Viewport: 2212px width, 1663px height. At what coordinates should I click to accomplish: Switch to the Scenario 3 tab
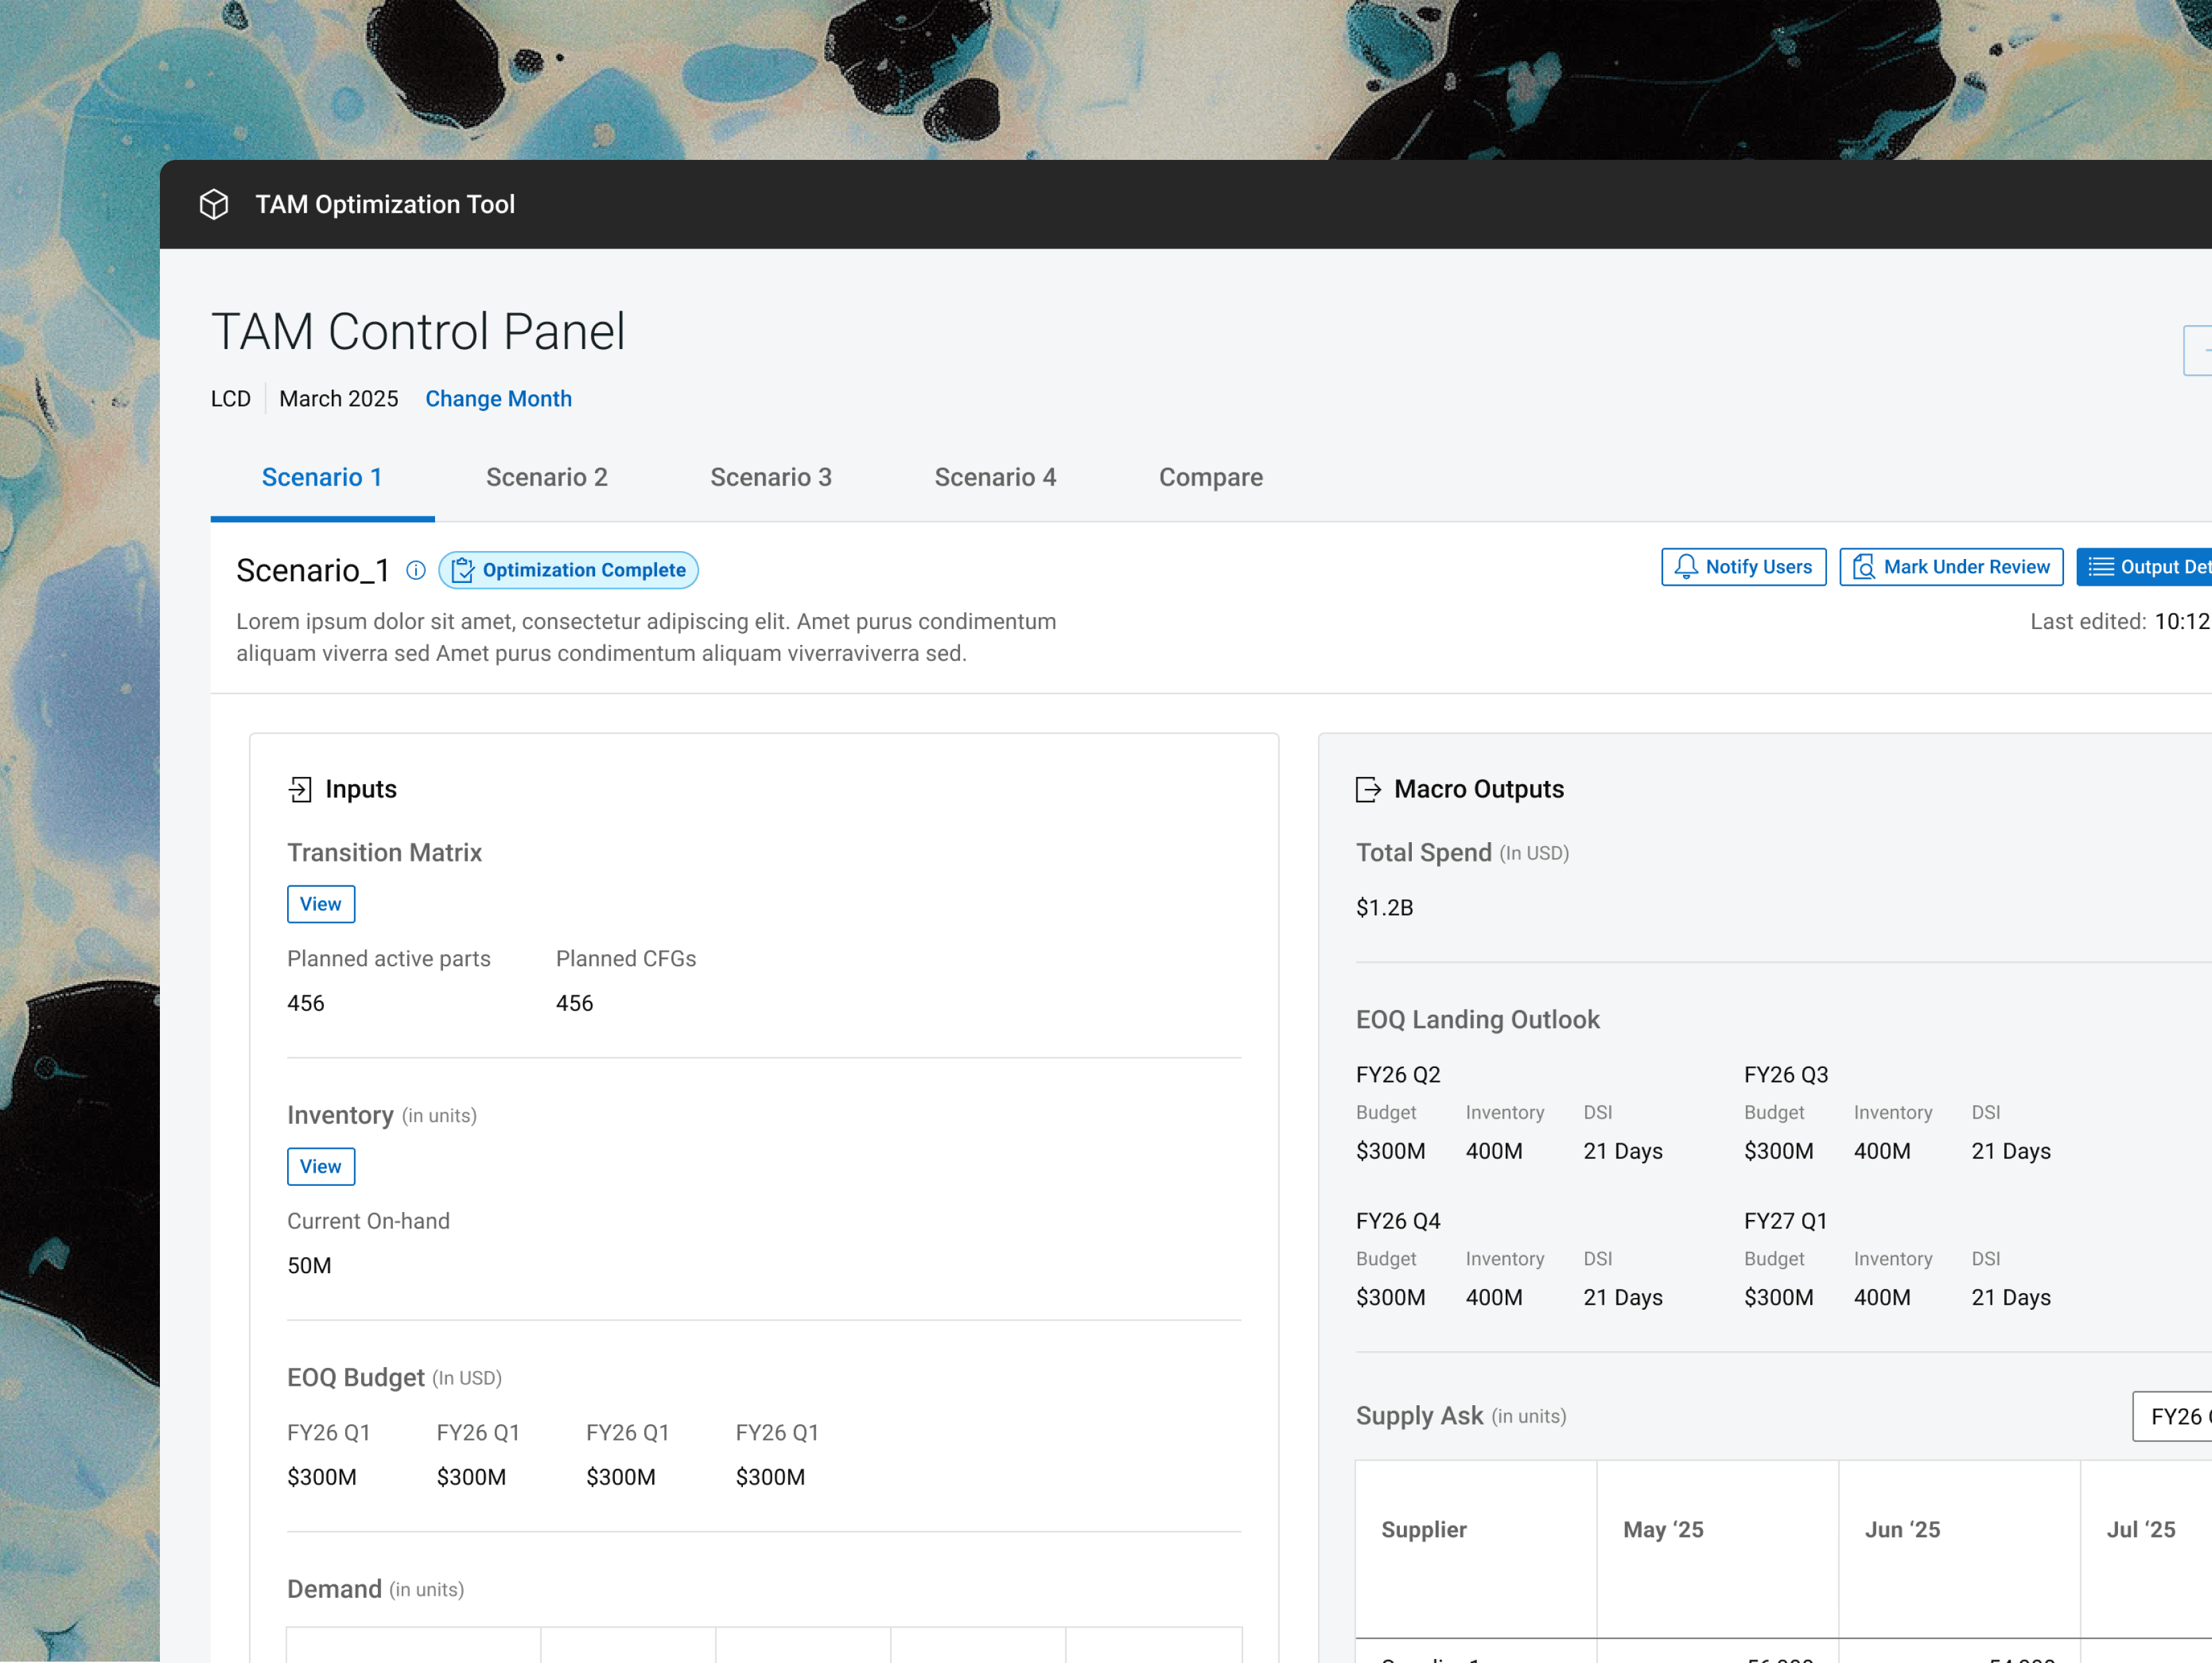(x=771, y=477)
